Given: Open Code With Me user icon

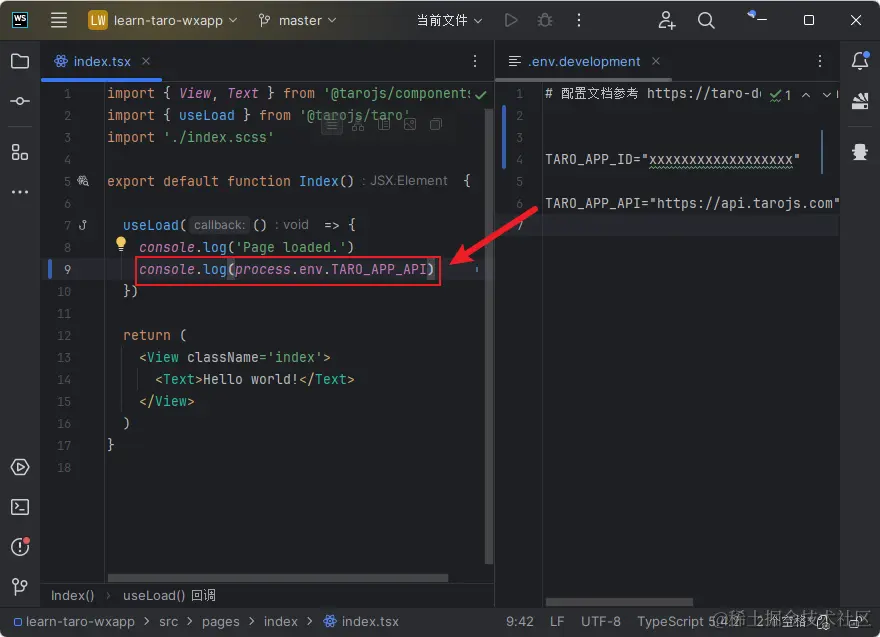Looking at the screenshot, I should (666, 20).
